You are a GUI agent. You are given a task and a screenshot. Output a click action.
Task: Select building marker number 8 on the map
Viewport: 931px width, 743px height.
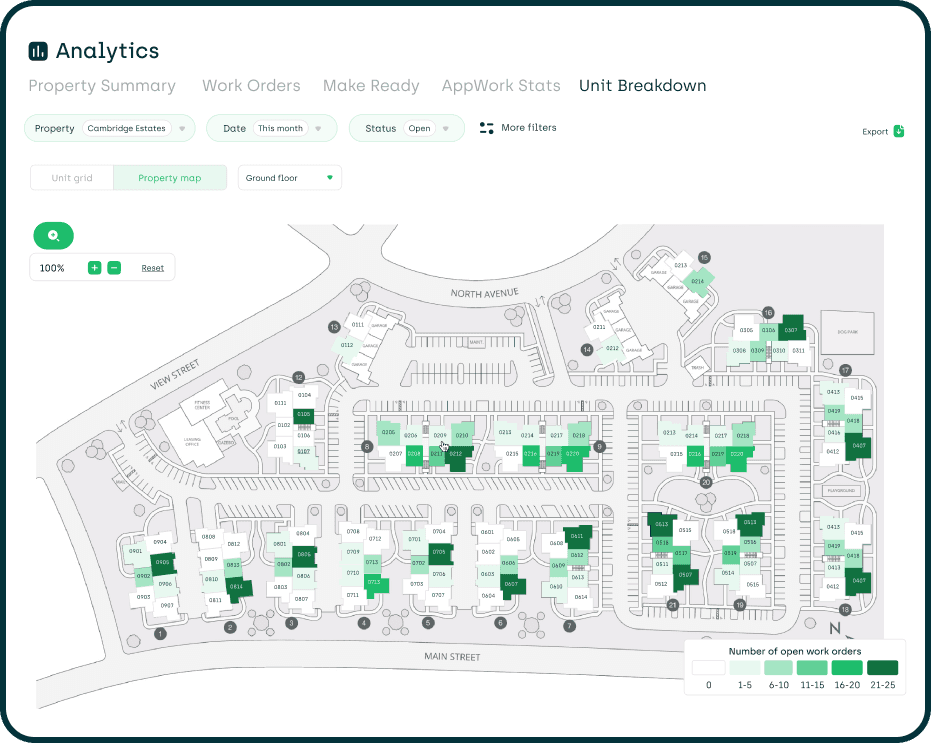[367, 446]
